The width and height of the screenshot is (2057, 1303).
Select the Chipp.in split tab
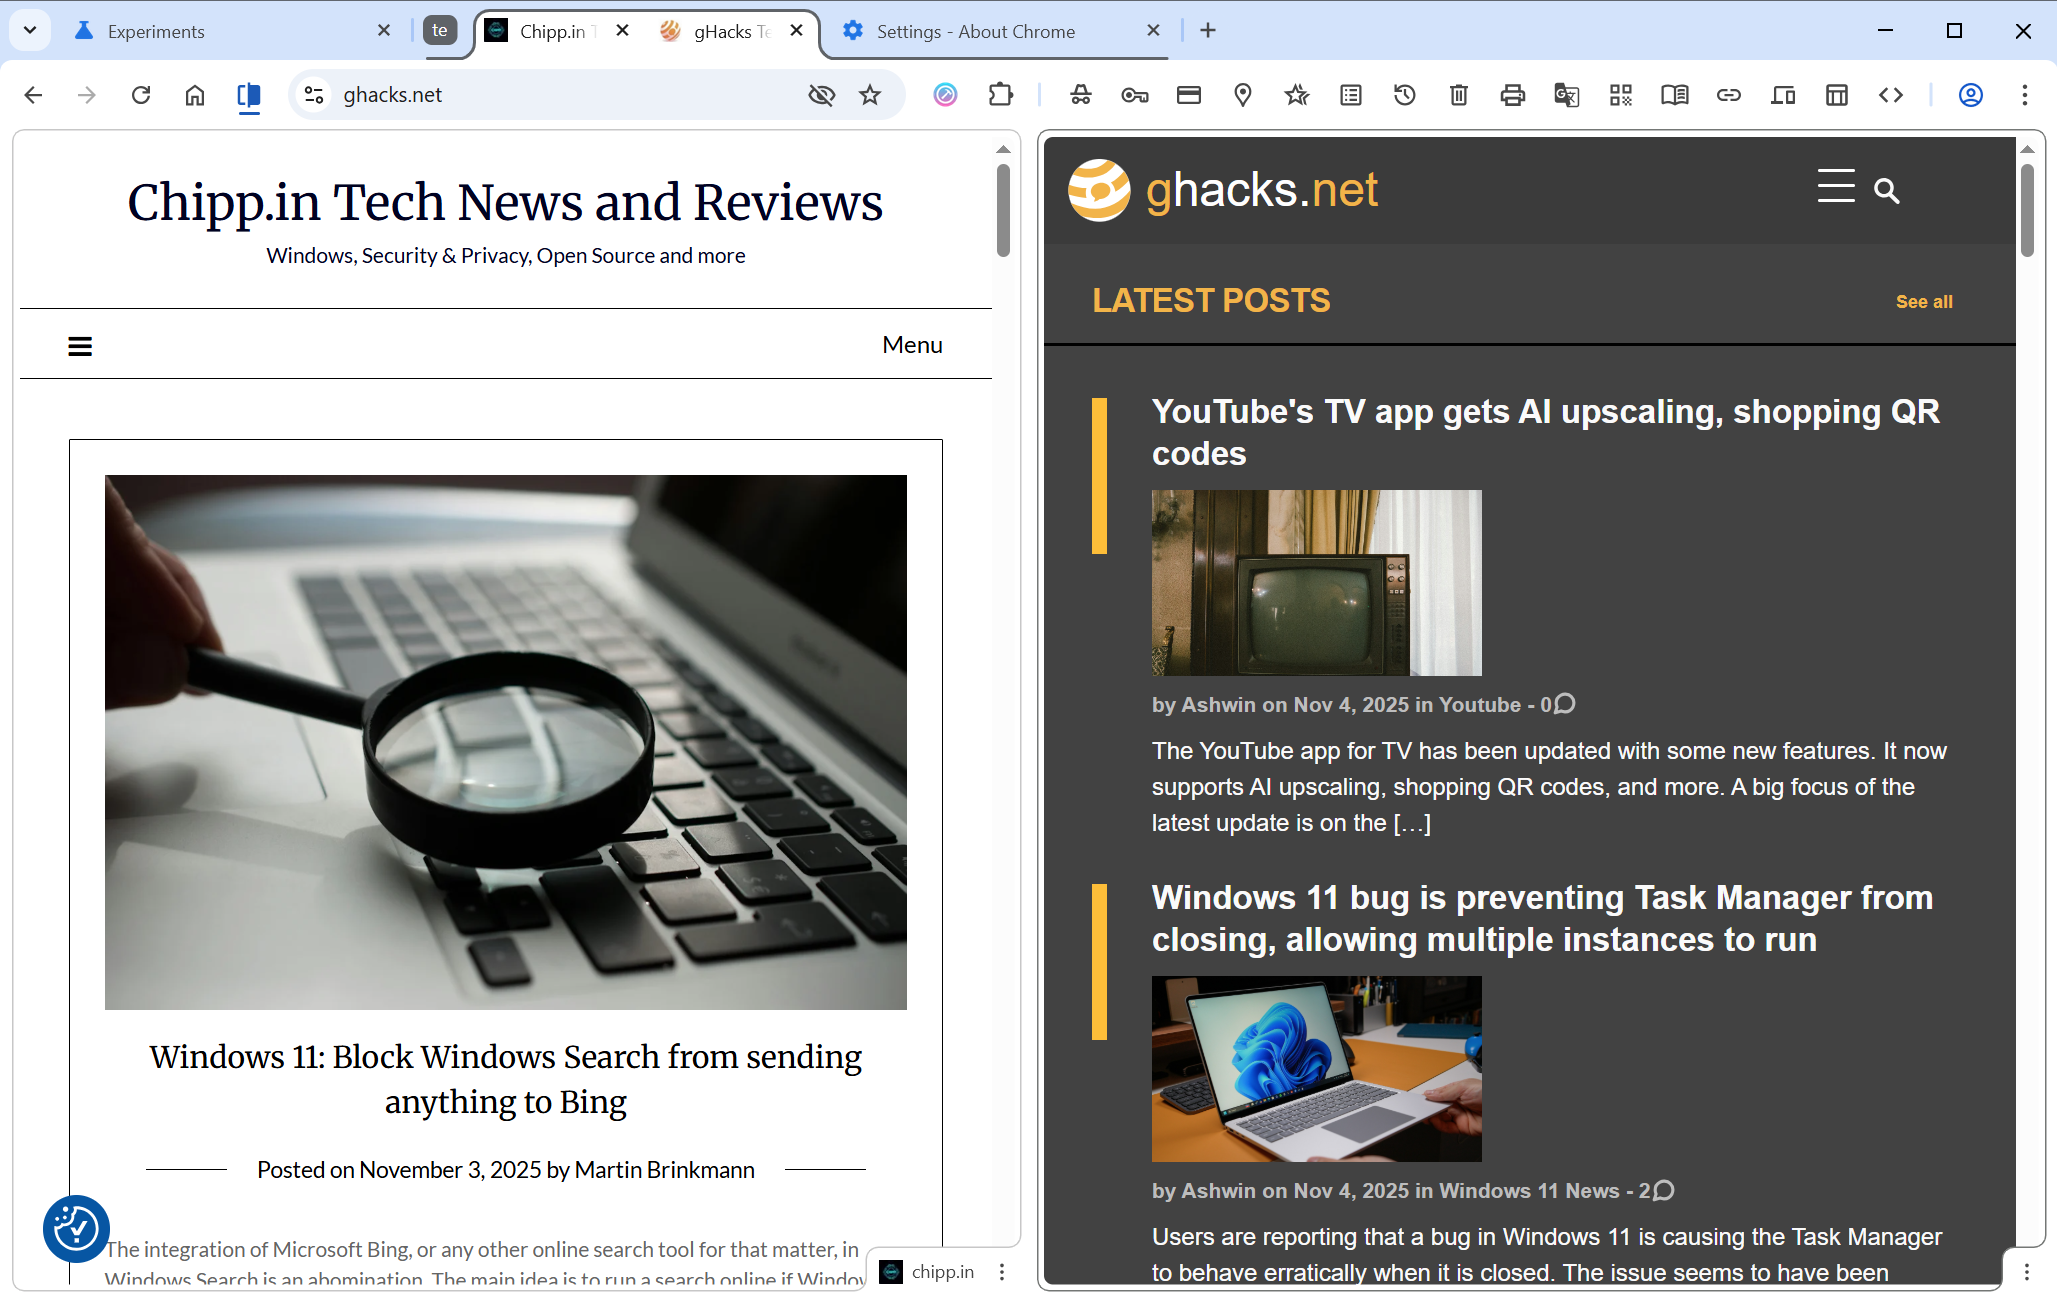557,31
